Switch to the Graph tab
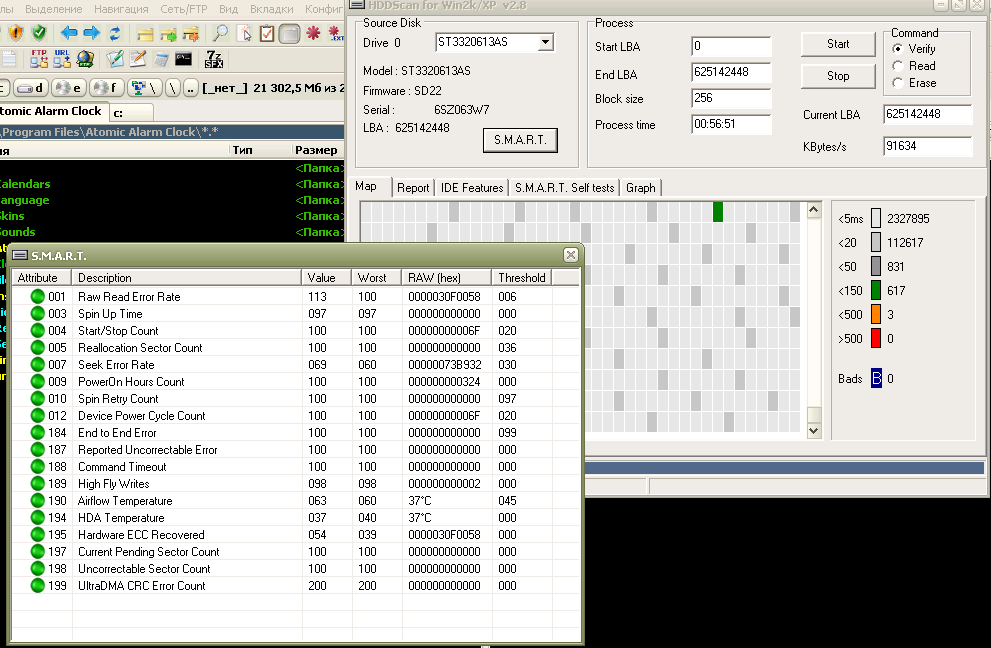This screenshot has height=648, width=991. (640, 188)
